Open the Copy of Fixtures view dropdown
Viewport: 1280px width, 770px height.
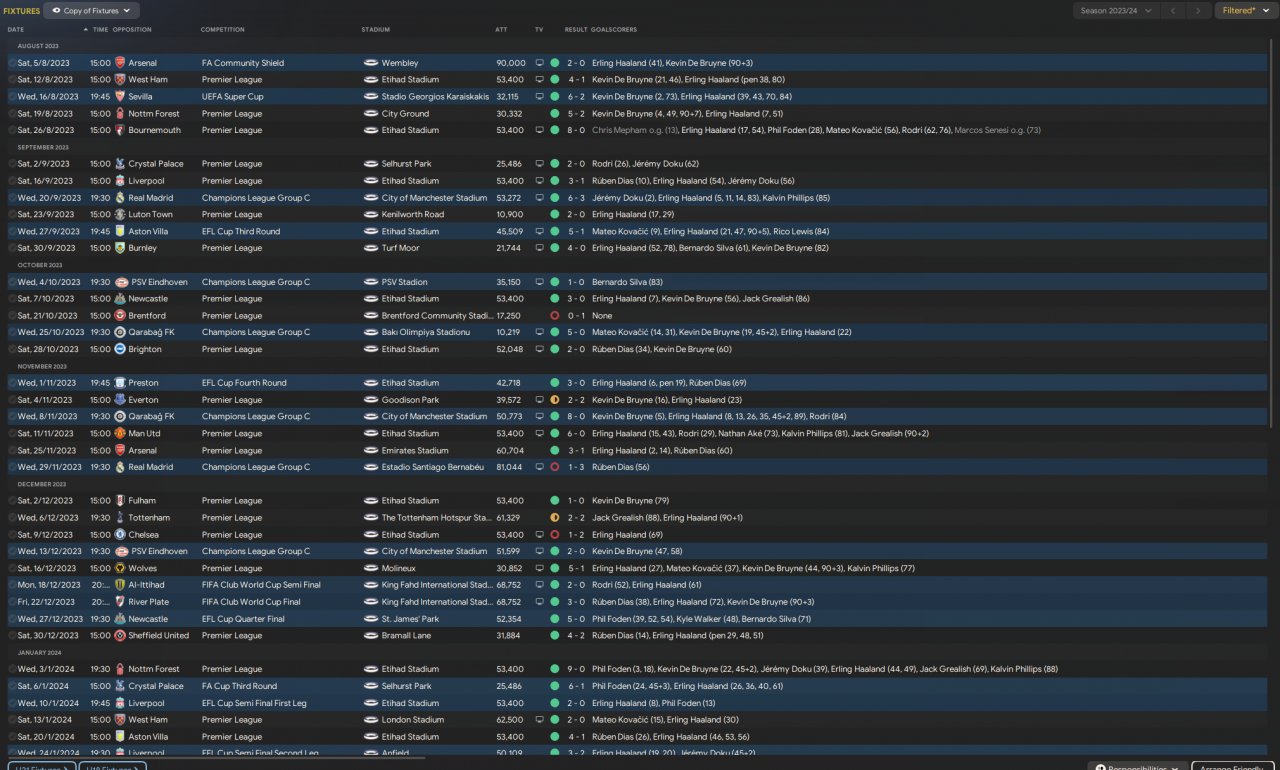tap(92, 11)
